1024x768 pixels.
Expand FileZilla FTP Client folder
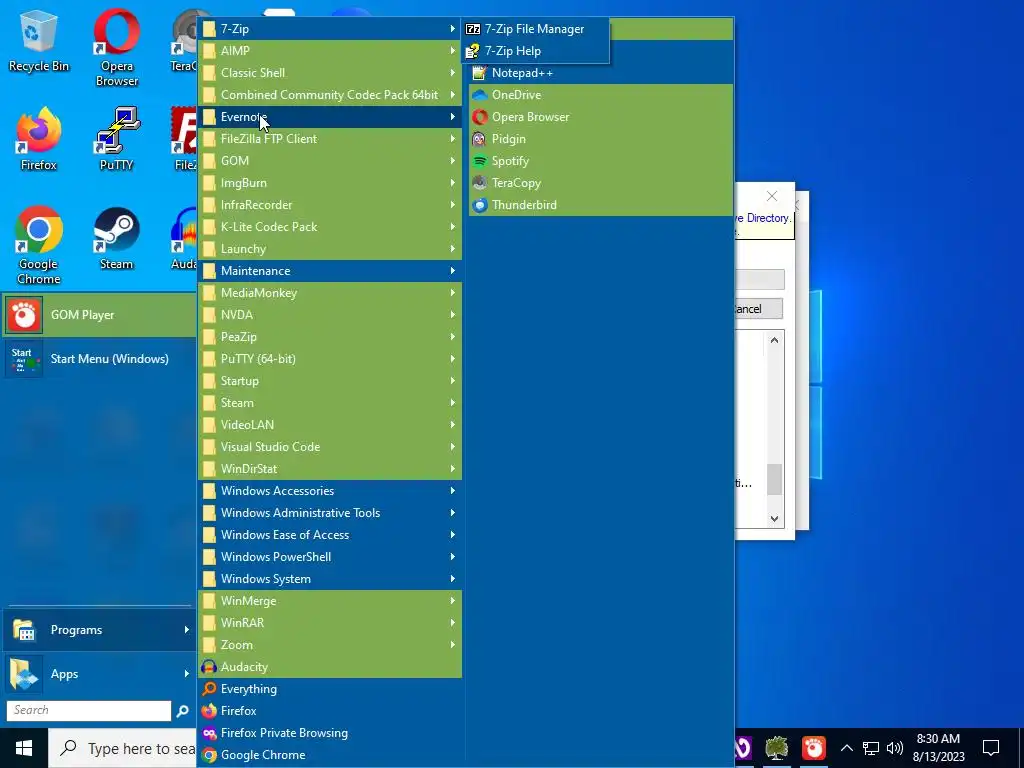click(x=330, y=139)
